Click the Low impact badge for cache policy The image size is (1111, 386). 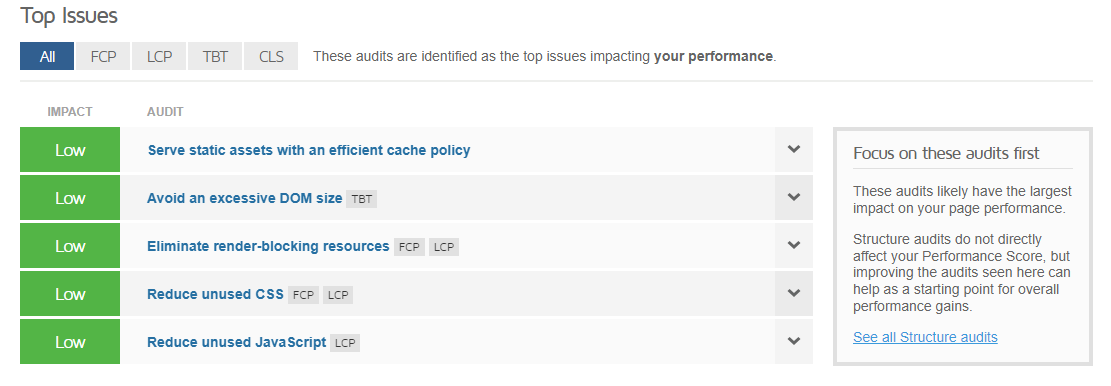coord(70,149)
